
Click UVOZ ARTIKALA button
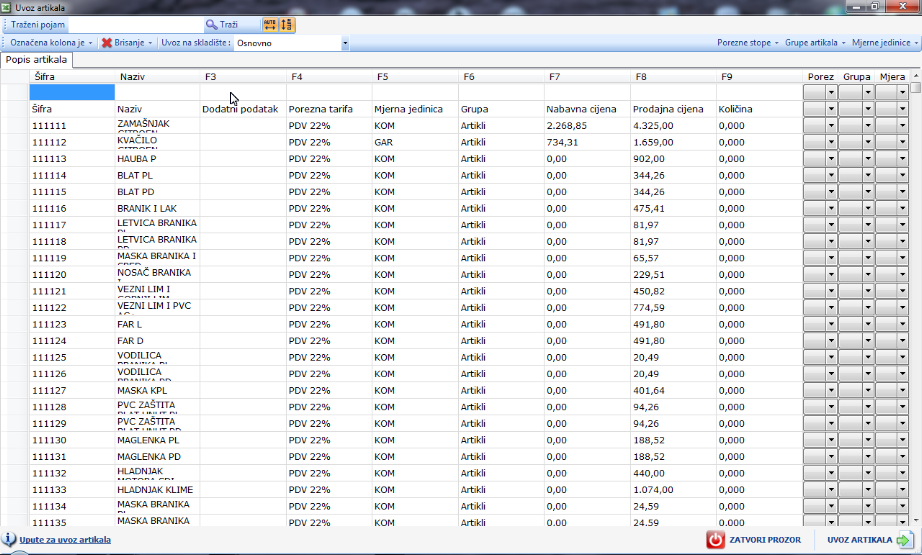click(x=870, y=540)
